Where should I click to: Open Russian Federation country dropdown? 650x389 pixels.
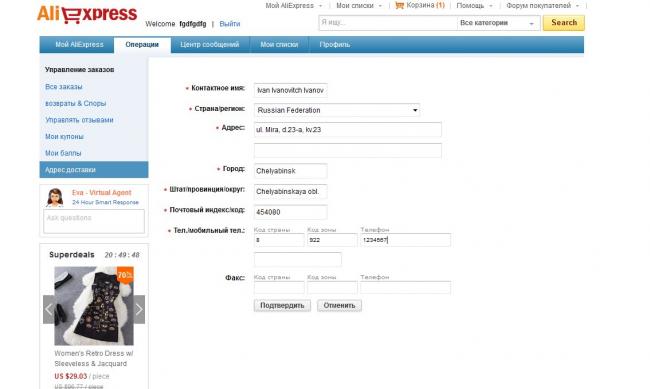(x=337, y=110)
